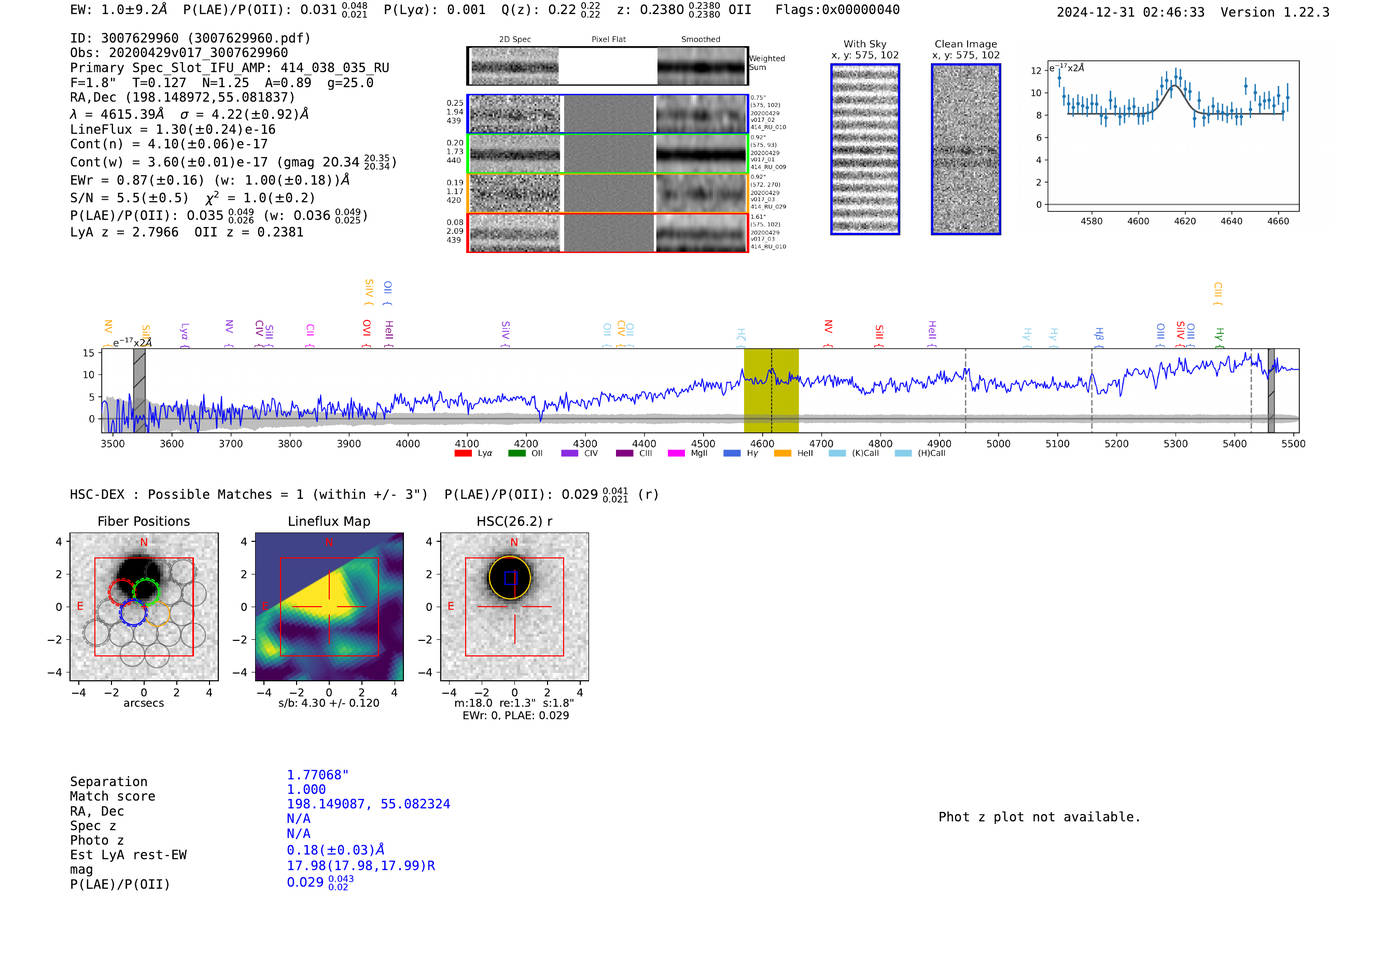Click the Weighted Sum 2D spectrum row
The width and height of the screenshot is (1400, 953).
click(607, 66)
